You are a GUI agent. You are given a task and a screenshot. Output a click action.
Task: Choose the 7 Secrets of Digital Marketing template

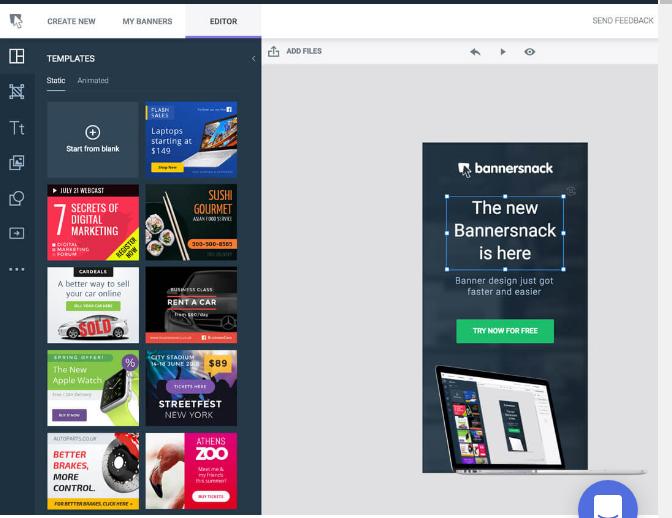(x=93, y=222)
